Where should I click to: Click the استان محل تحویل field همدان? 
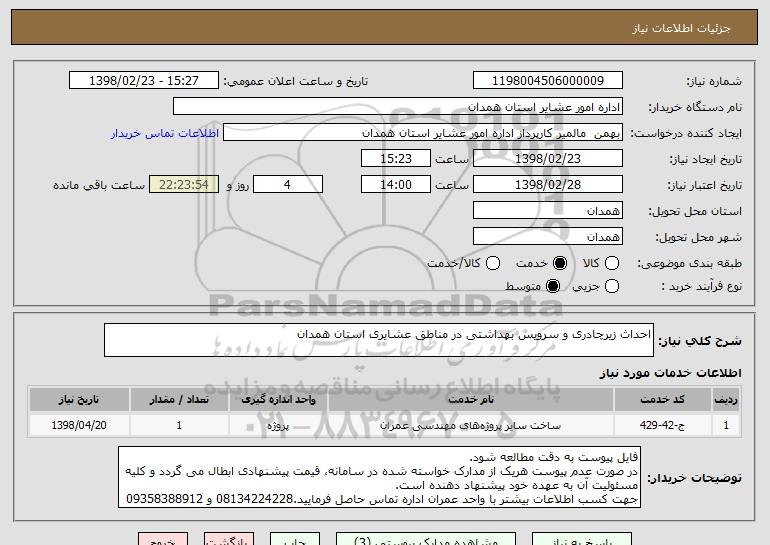point(548,211)
